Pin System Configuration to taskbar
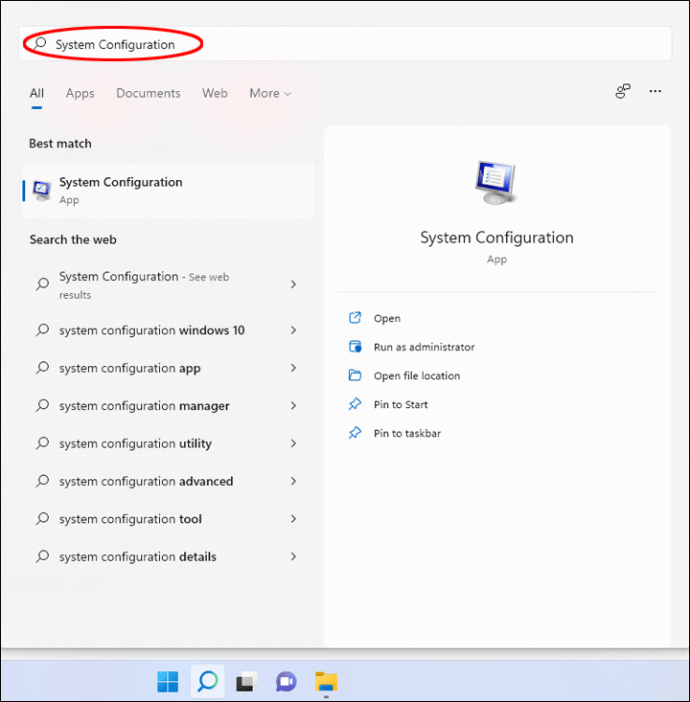Image resolution: width=690 pixels, height=702 pixels. point(407,434)
